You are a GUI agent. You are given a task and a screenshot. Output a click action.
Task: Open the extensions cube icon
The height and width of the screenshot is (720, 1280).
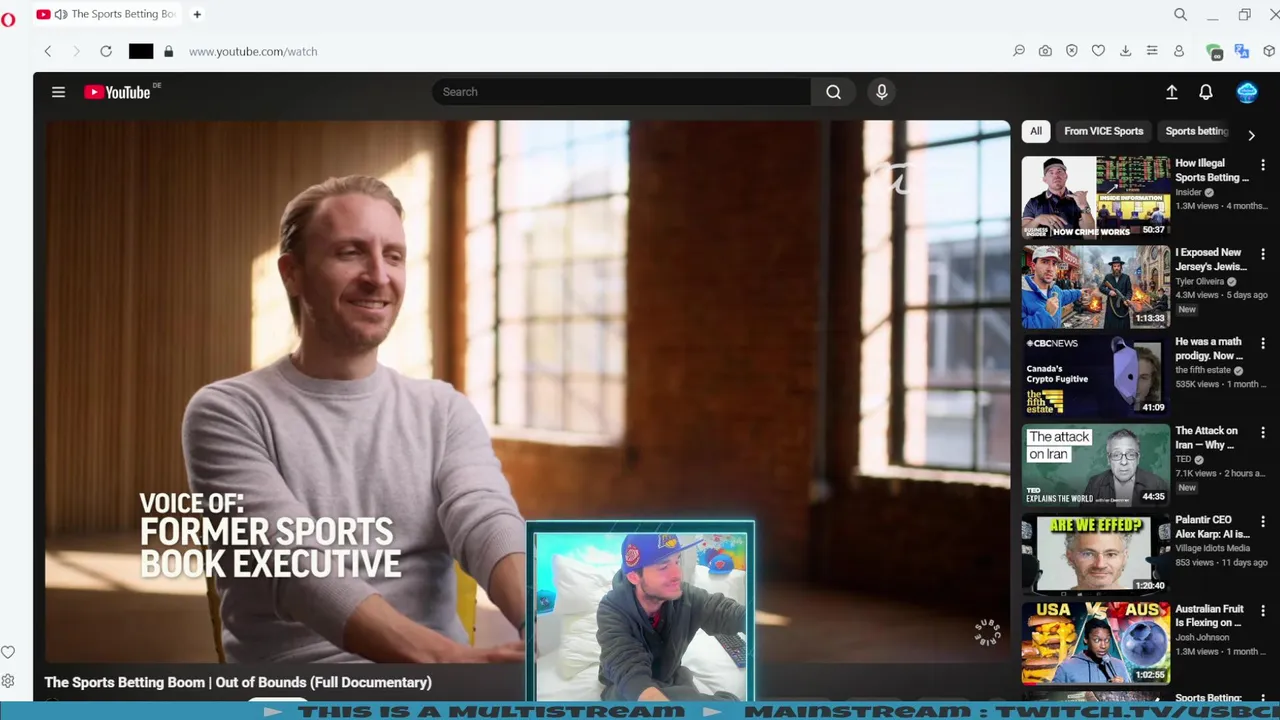pos(1269,51)
